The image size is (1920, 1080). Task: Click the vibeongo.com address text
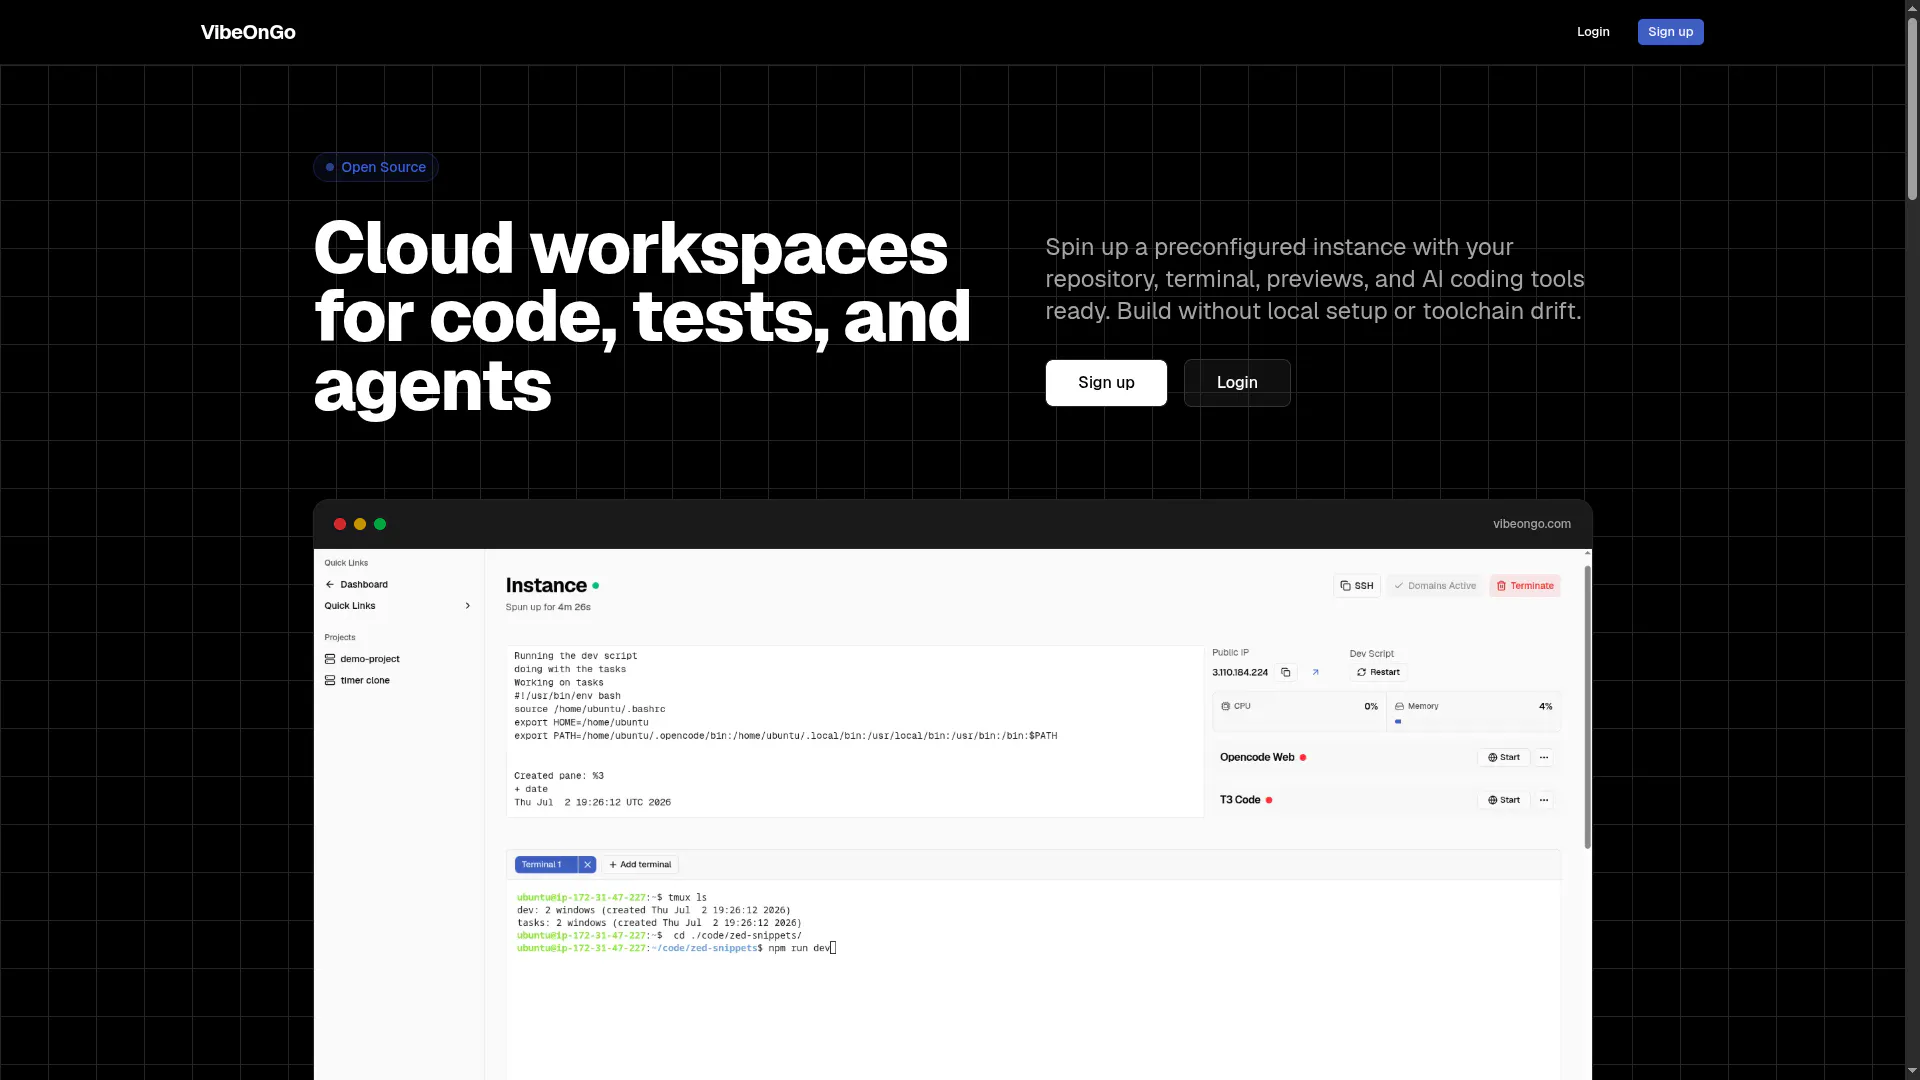[x=1531, y=524]
